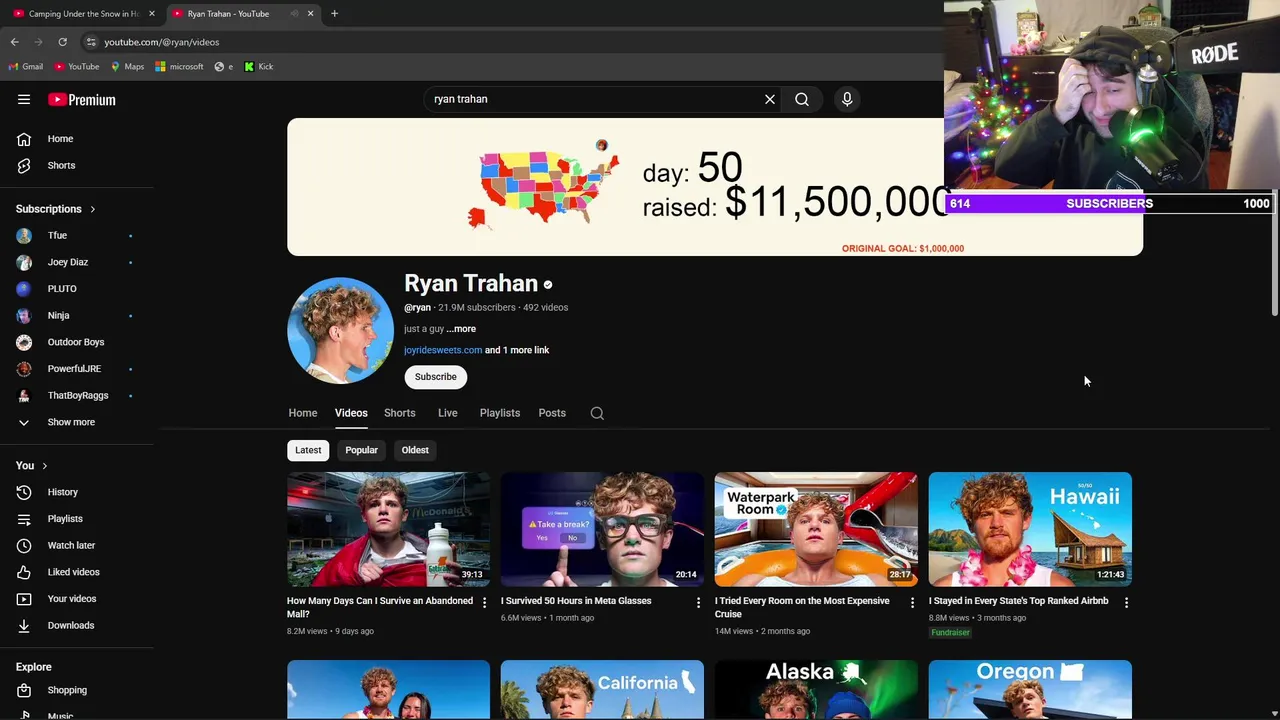Viewport: 1280px width, 720px height.
Task: Click the Fundraiser badge under Airbnb video
Action: point(950,632)
